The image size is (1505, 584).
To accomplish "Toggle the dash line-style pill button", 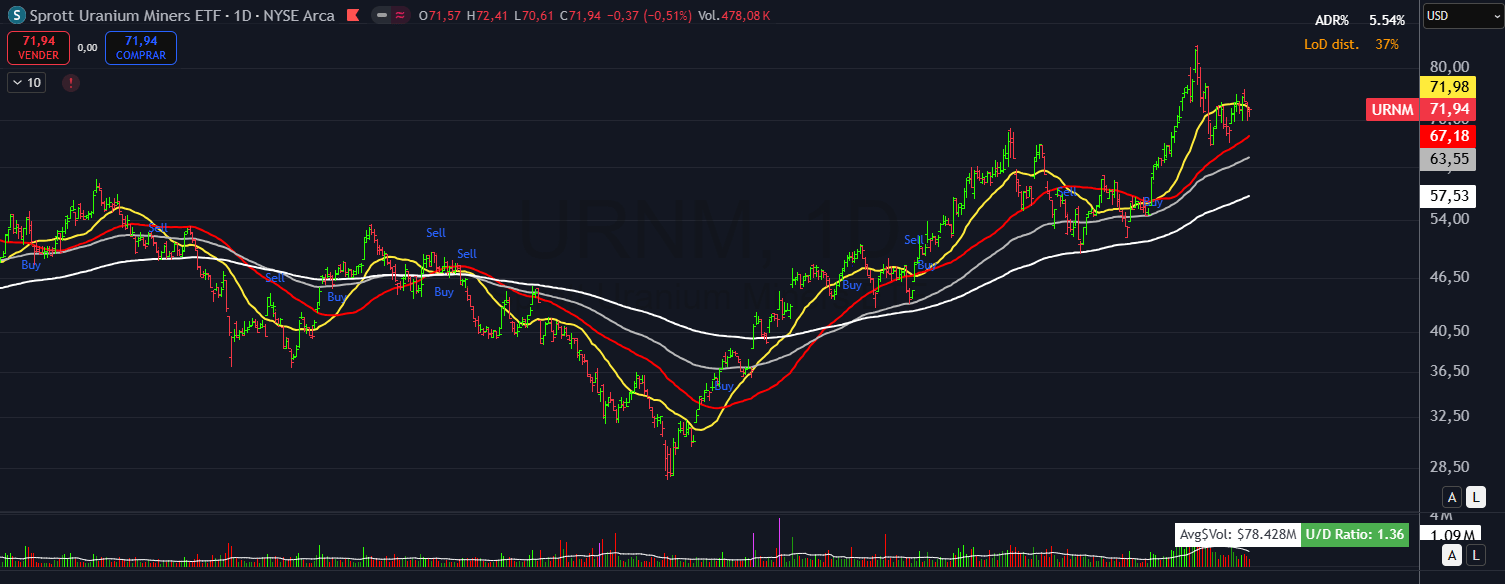I will [383, 16].
